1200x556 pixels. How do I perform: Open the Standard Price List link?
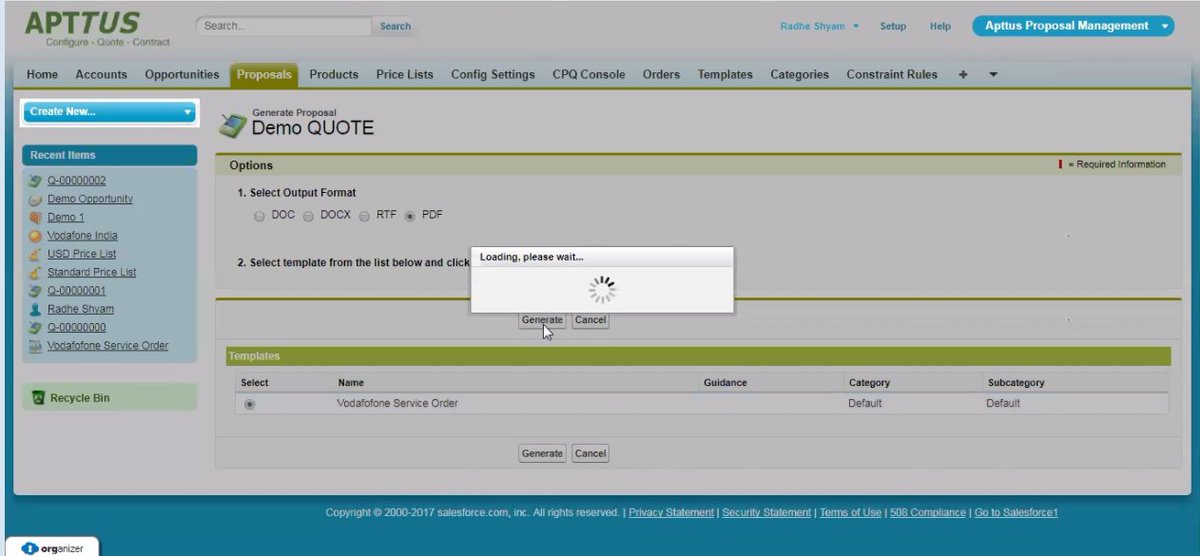click(x=92, y=272)
